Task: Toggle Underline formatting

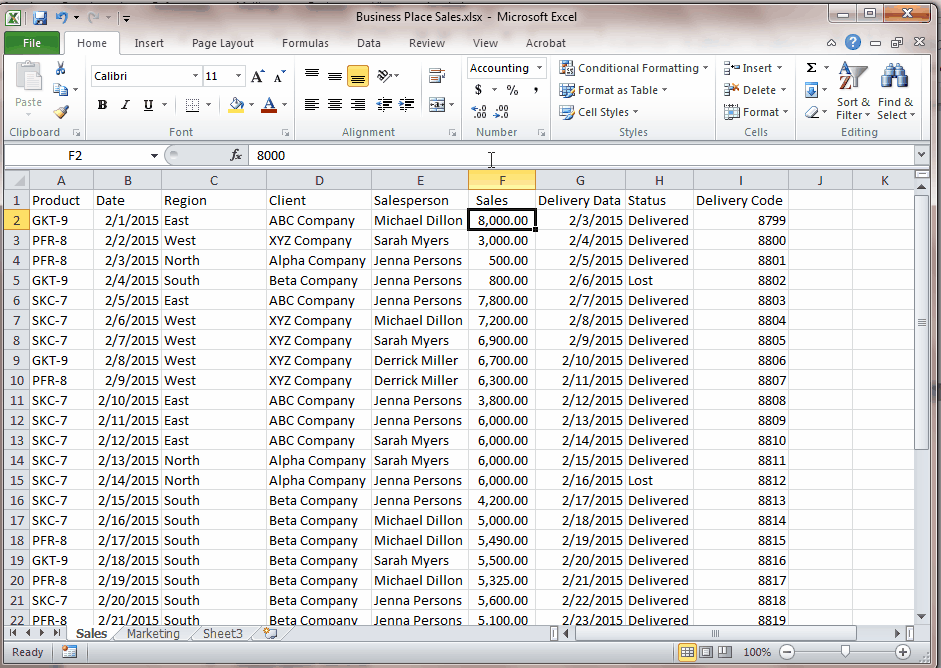Action: point(148,105)
